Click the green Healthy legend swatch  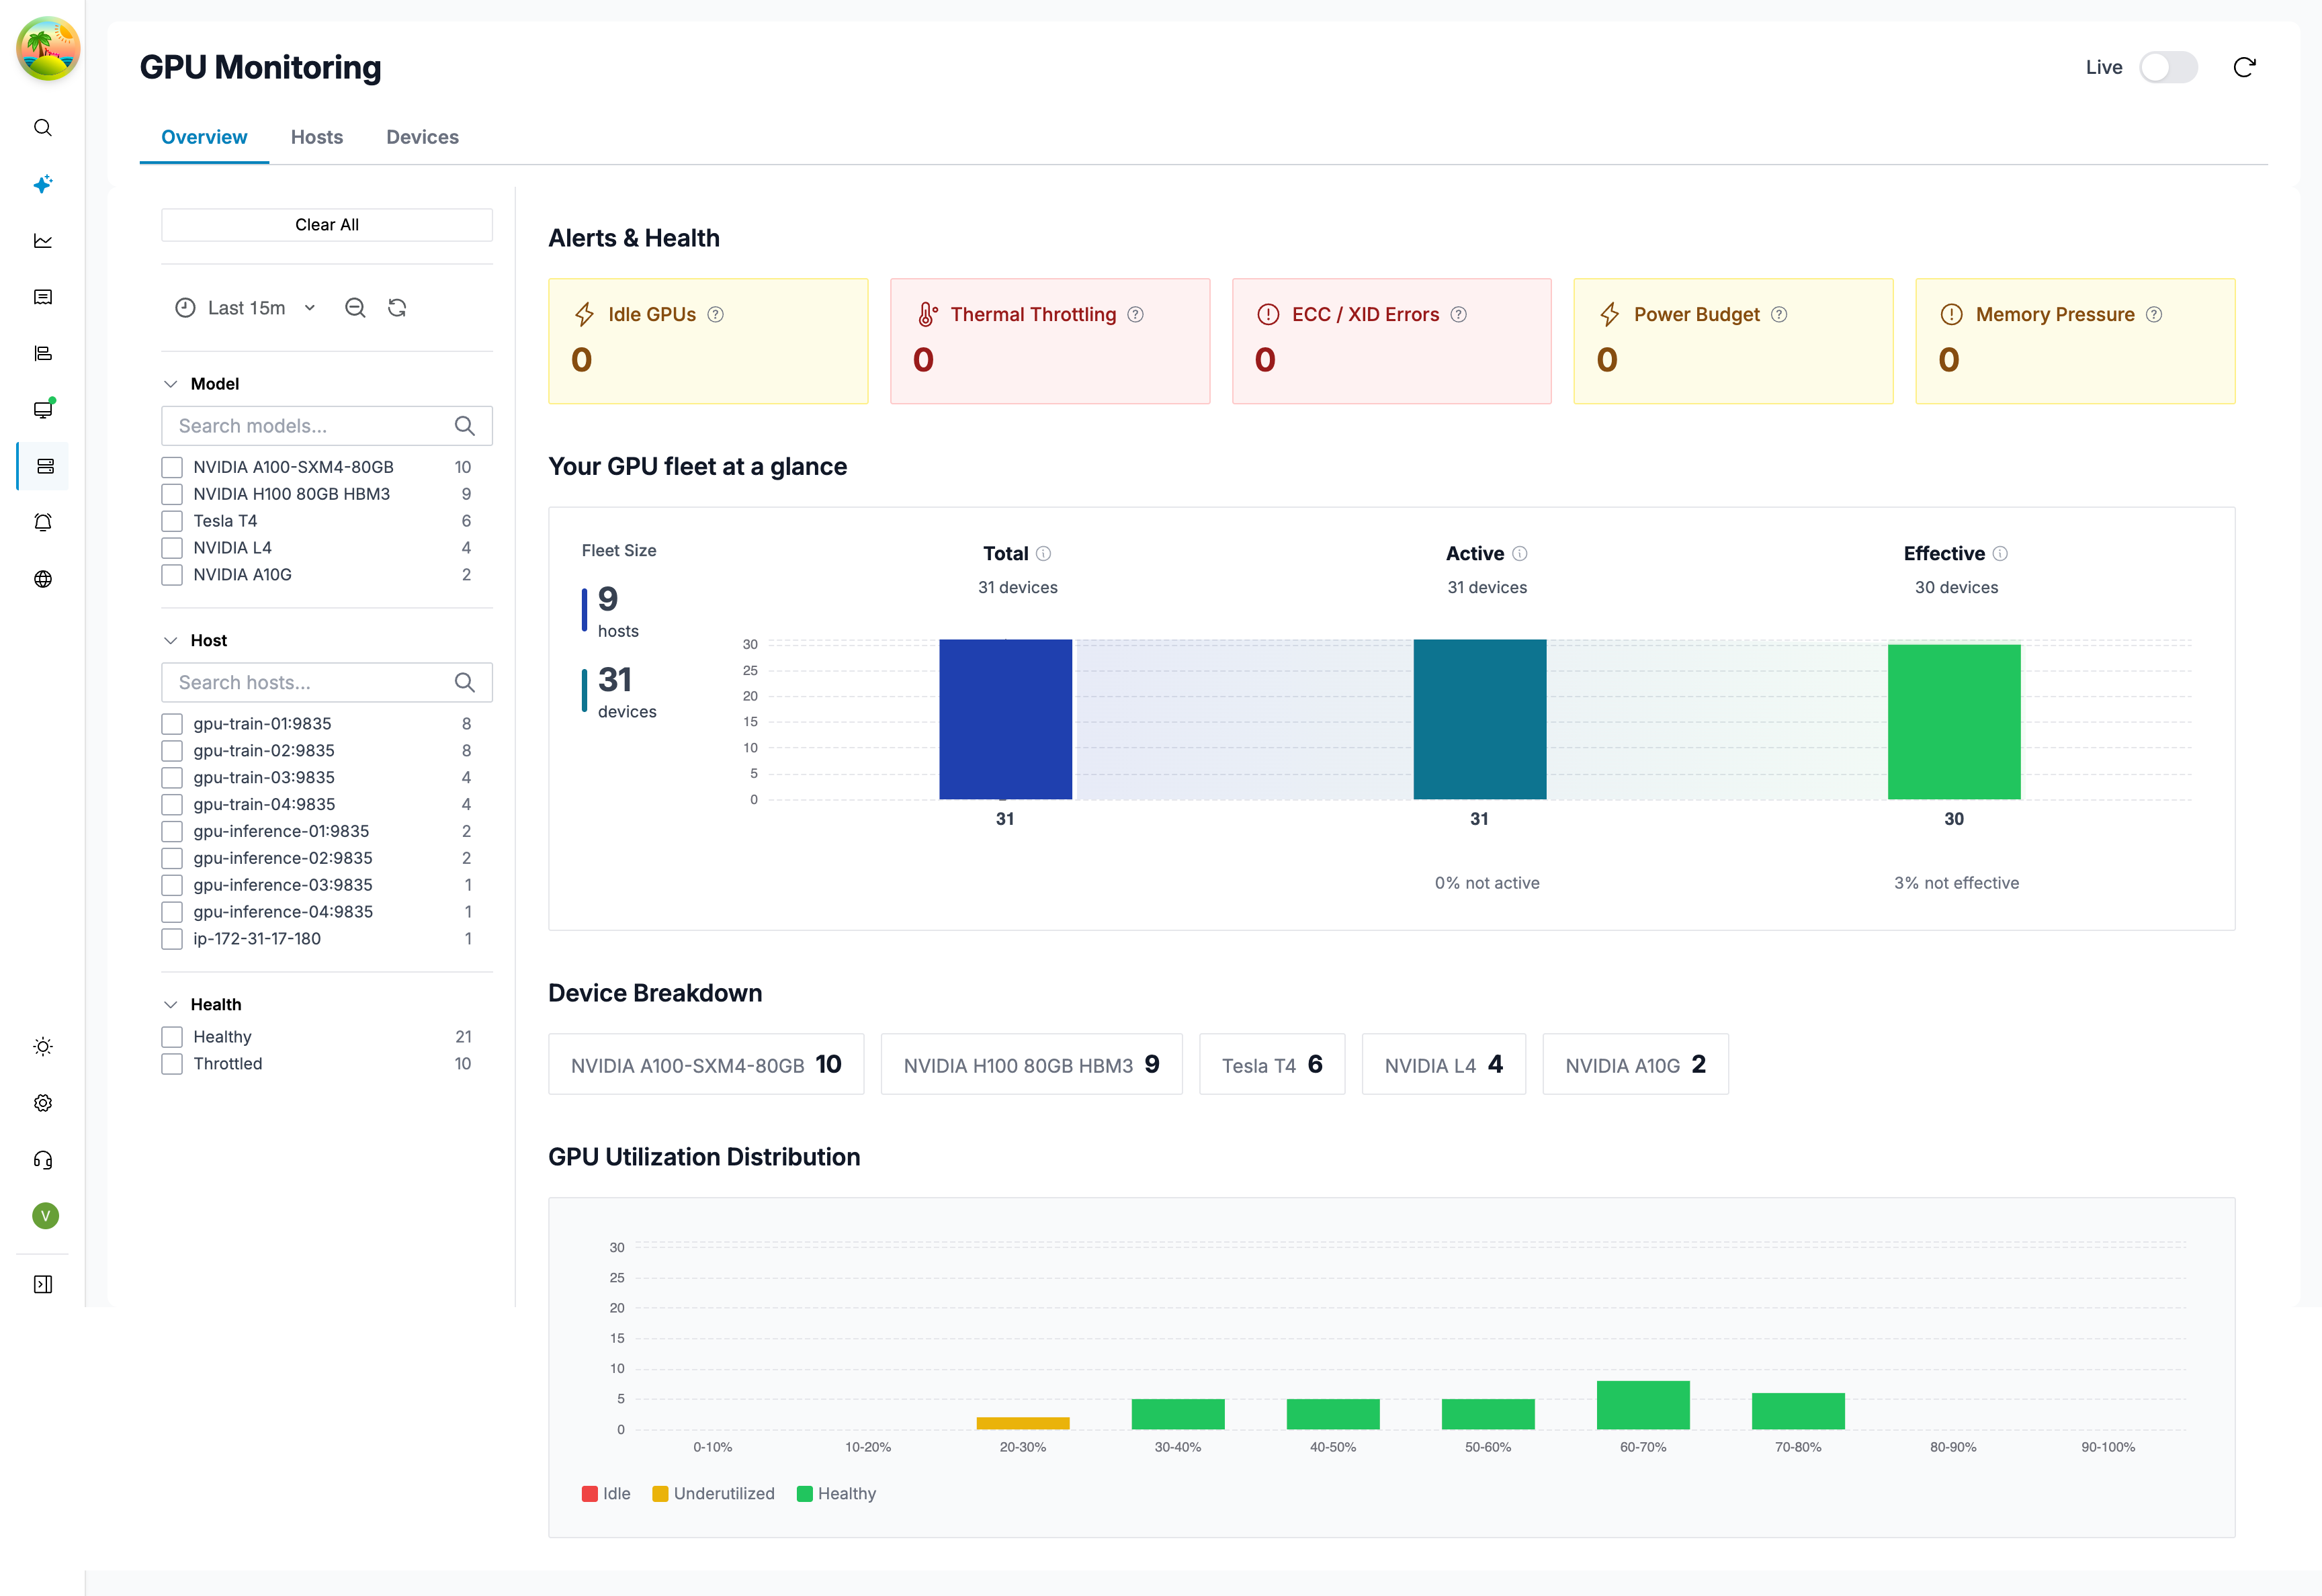[804, 1494]
